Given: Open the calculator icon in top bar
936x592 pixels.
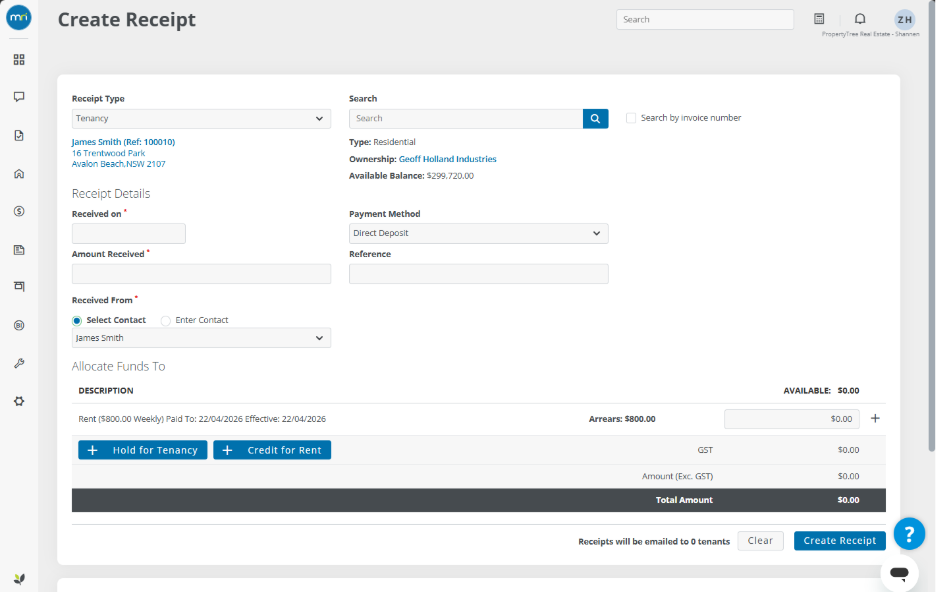Looking at the screenshot, I should (x=819, y=19).
